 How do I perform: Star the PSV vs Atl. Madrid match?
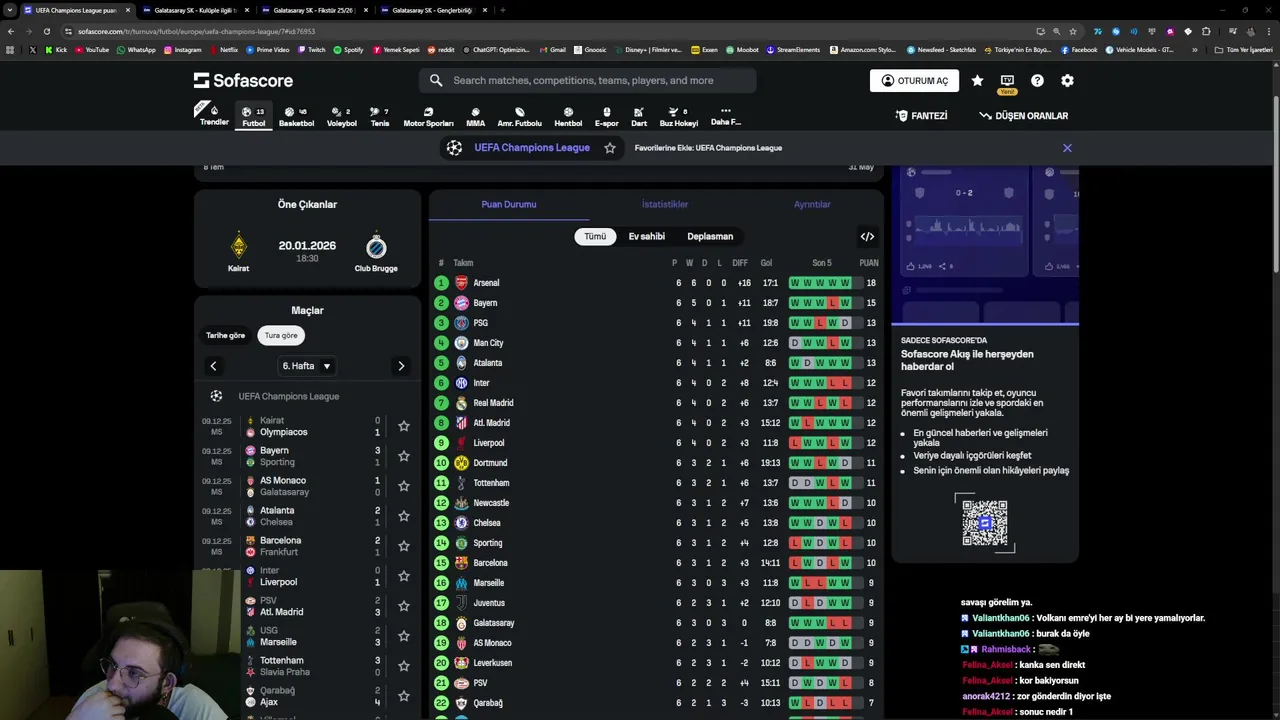coord(404,606)
